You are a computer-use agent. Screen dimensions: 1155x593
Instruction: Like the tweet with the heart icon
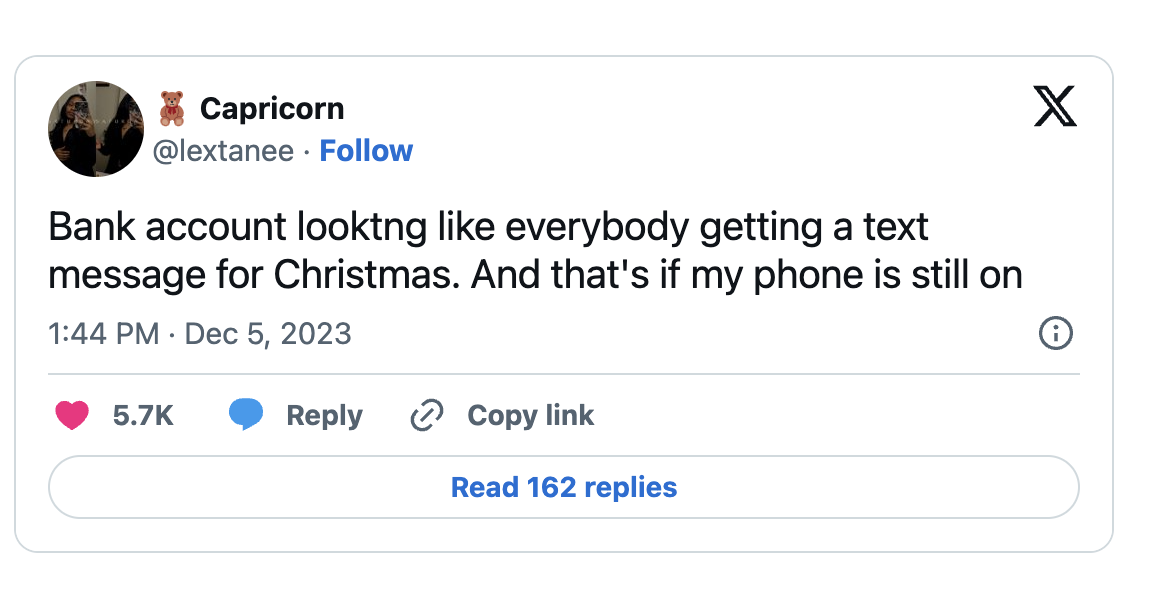[72, 415]
